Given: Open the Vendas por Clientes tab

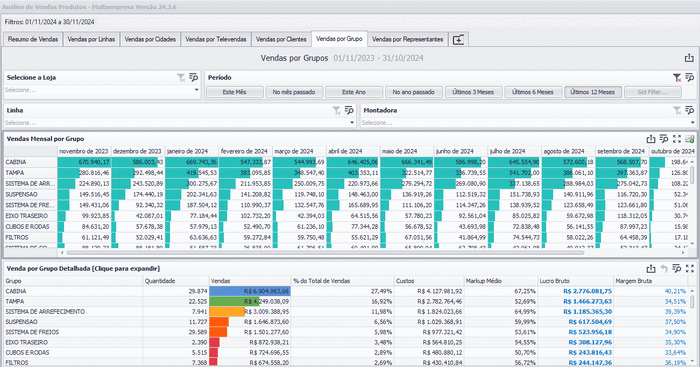Looking at the screenshot, I should click(281, 39).
